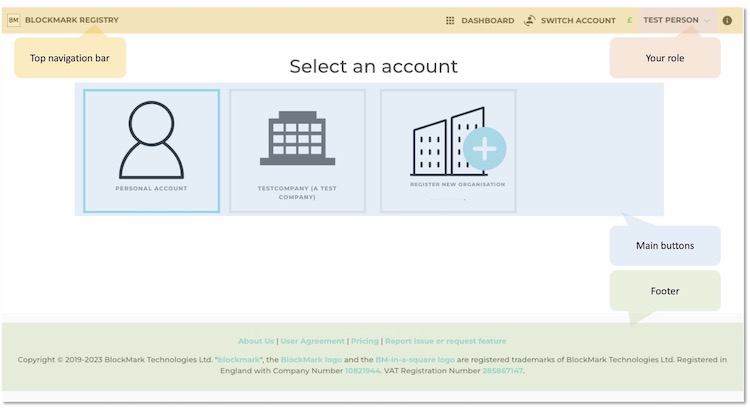Click the pound currency icon

[629, 20]
